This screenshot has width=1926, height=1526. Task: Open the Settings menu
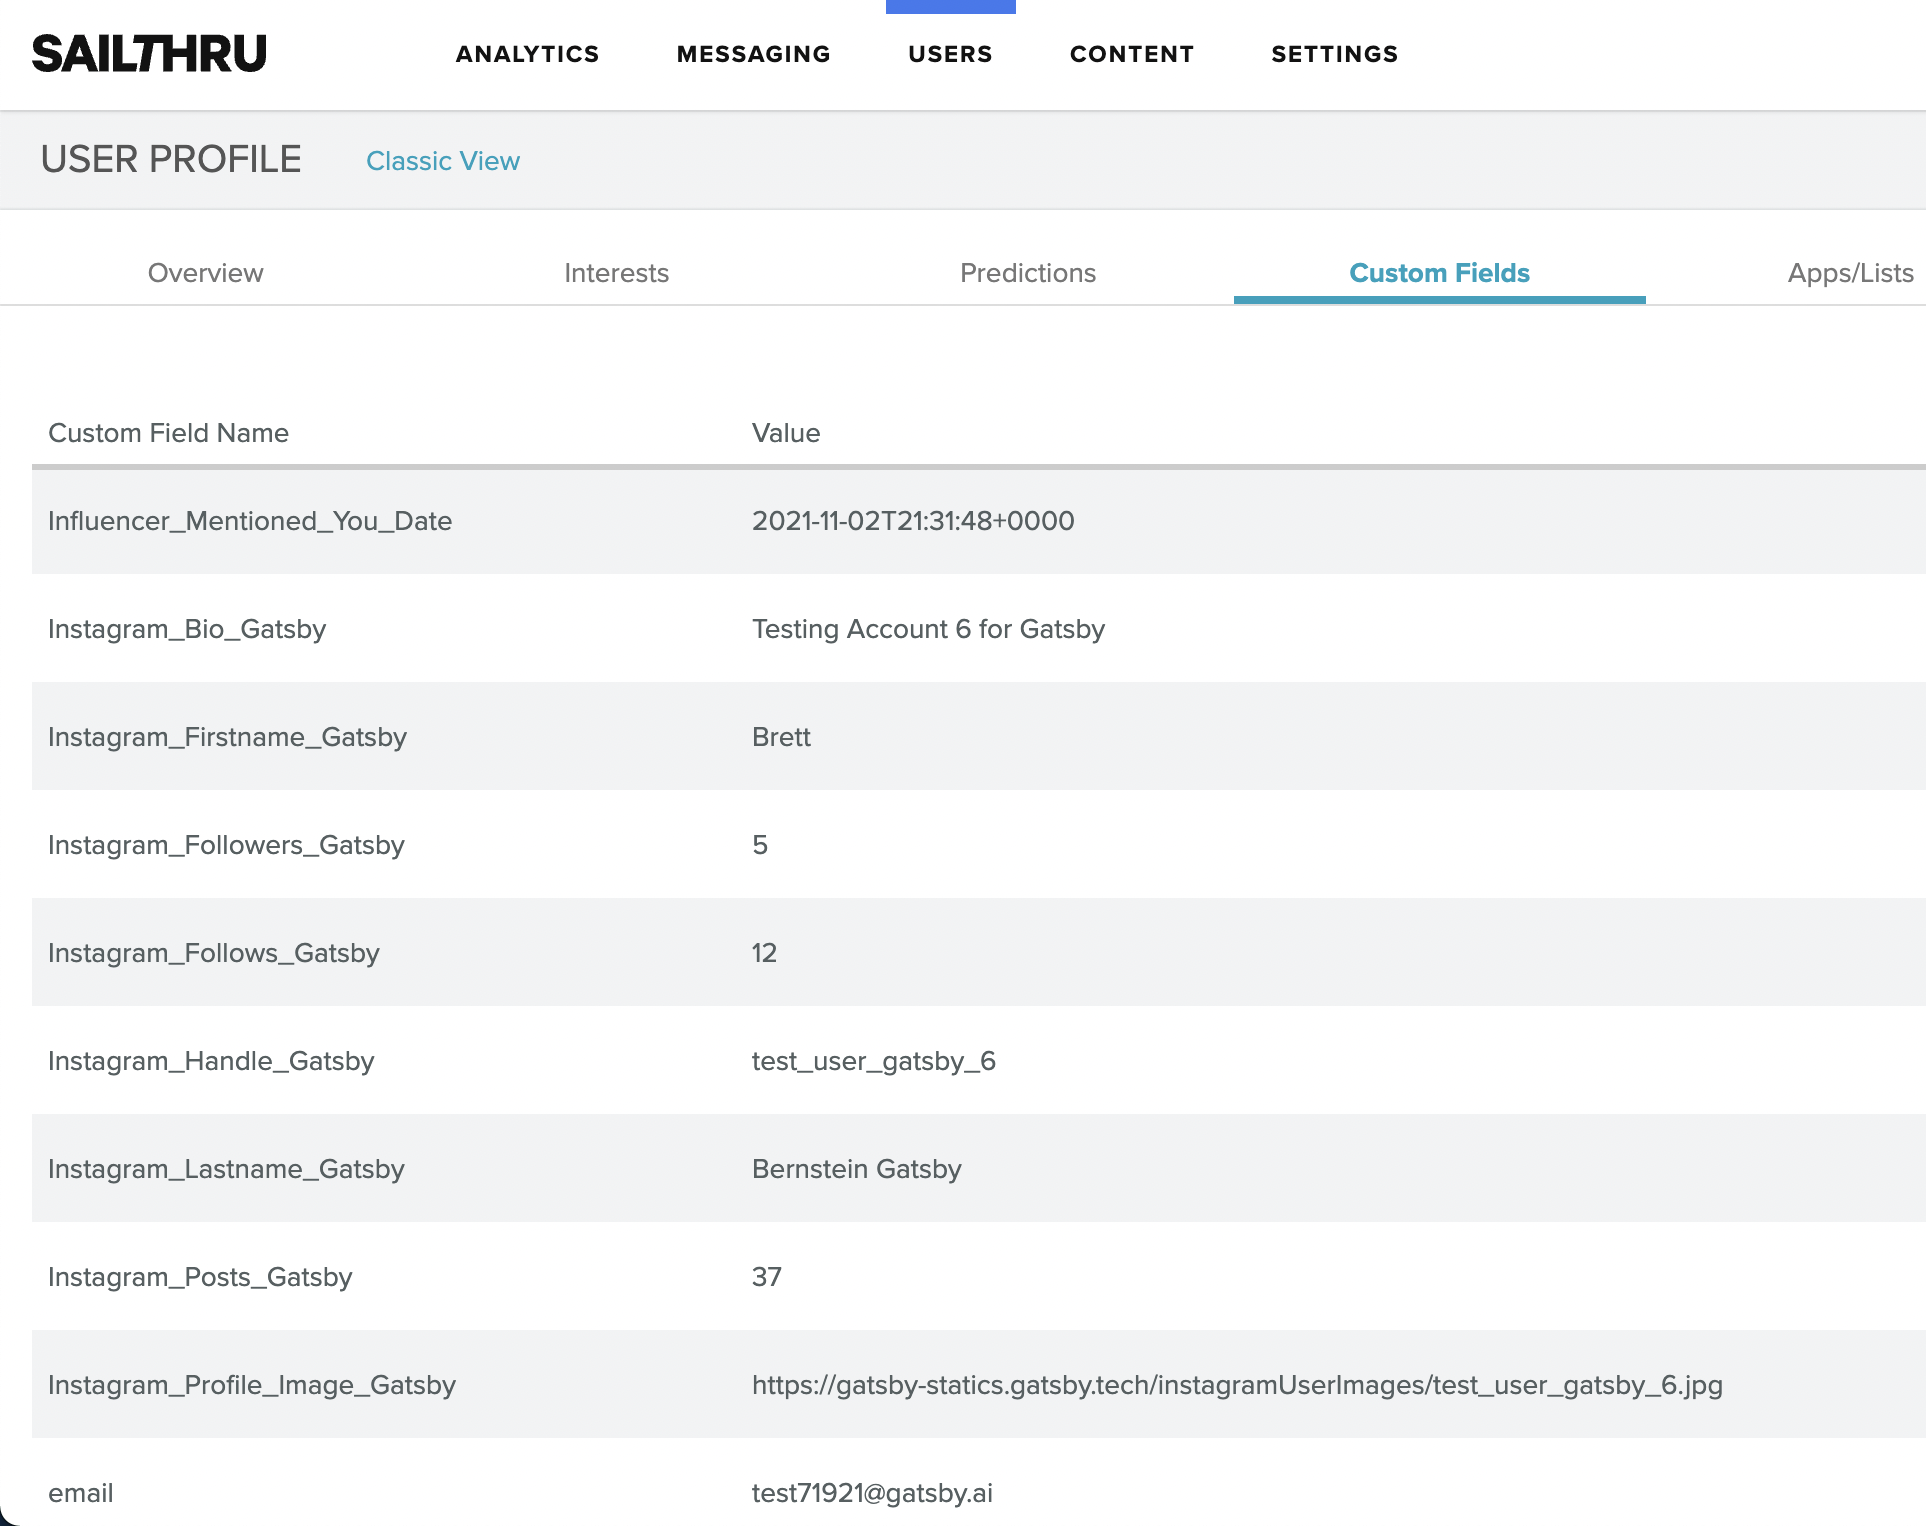coord(1334,54)
